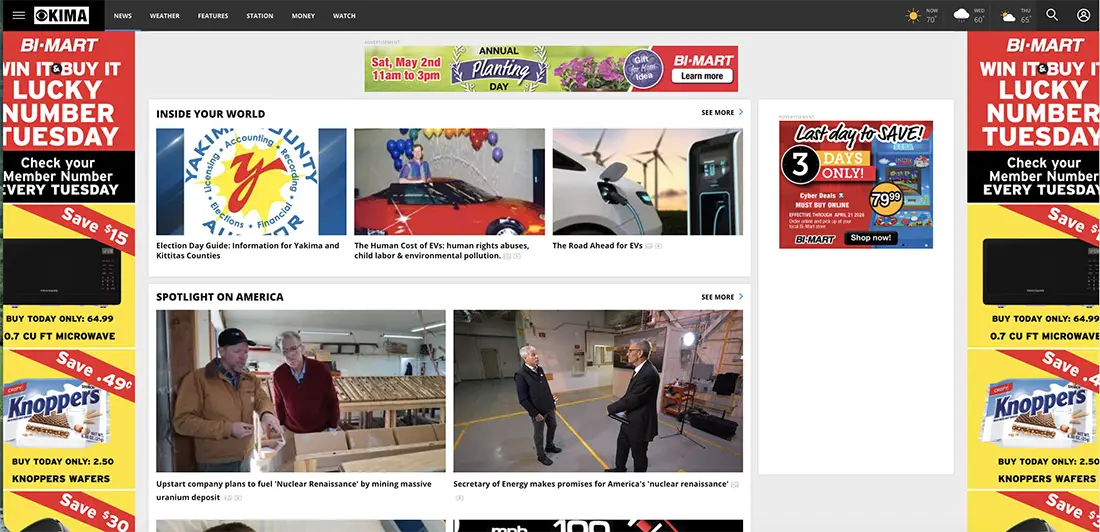Viewport: 1100px width, 532px height.
Task: Click left Bi-Mart Lucky Number Tuesday ad
Action: [68, 117]
